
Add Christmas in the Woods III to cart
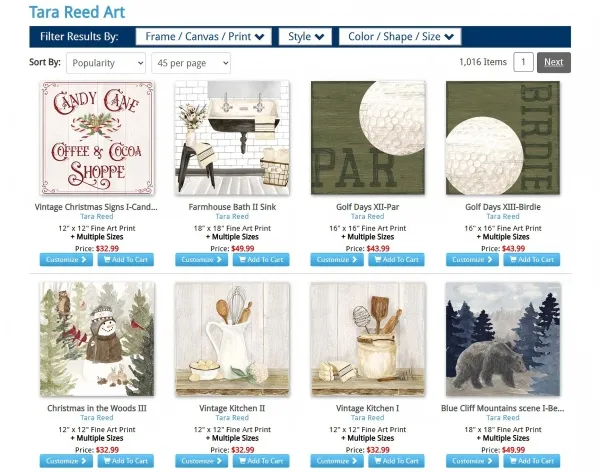pos(126,461)
